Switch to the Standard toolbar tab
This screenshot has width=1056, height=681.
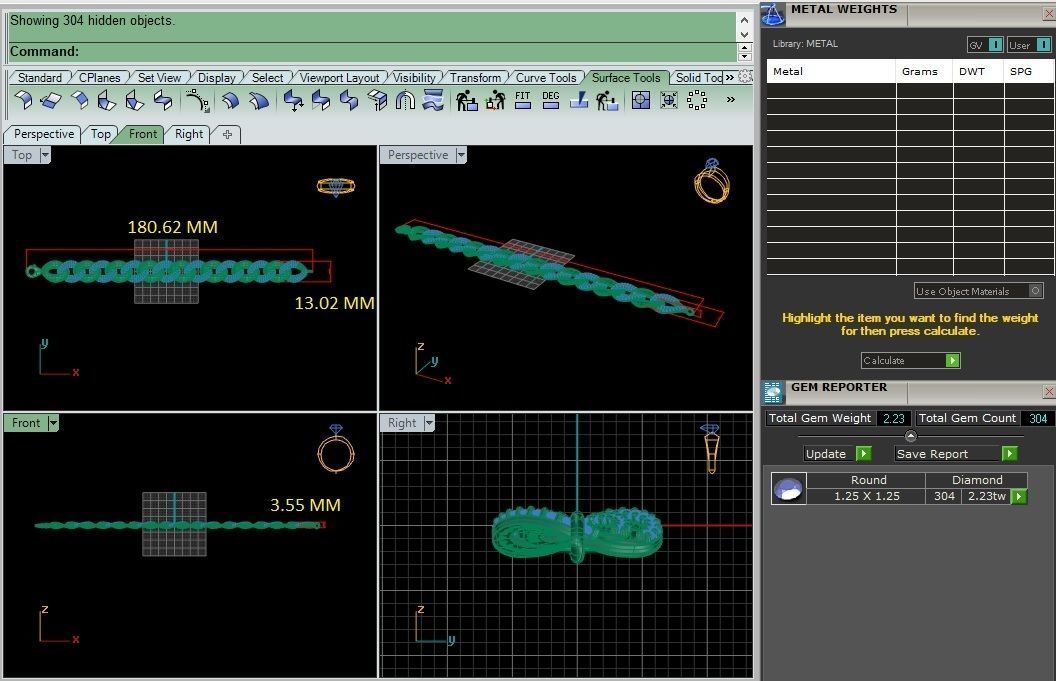point(40,77)
